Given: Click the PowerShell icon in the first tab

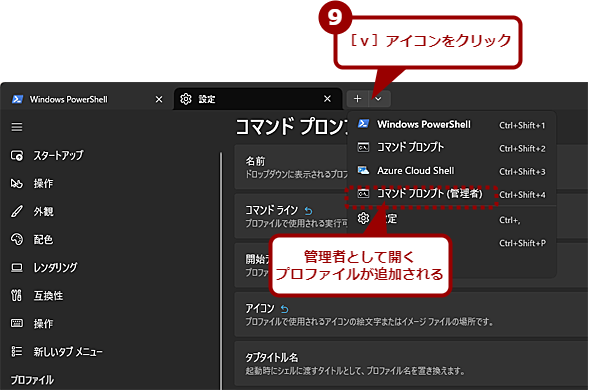Looking at the screenshot, I should point(17,99).
